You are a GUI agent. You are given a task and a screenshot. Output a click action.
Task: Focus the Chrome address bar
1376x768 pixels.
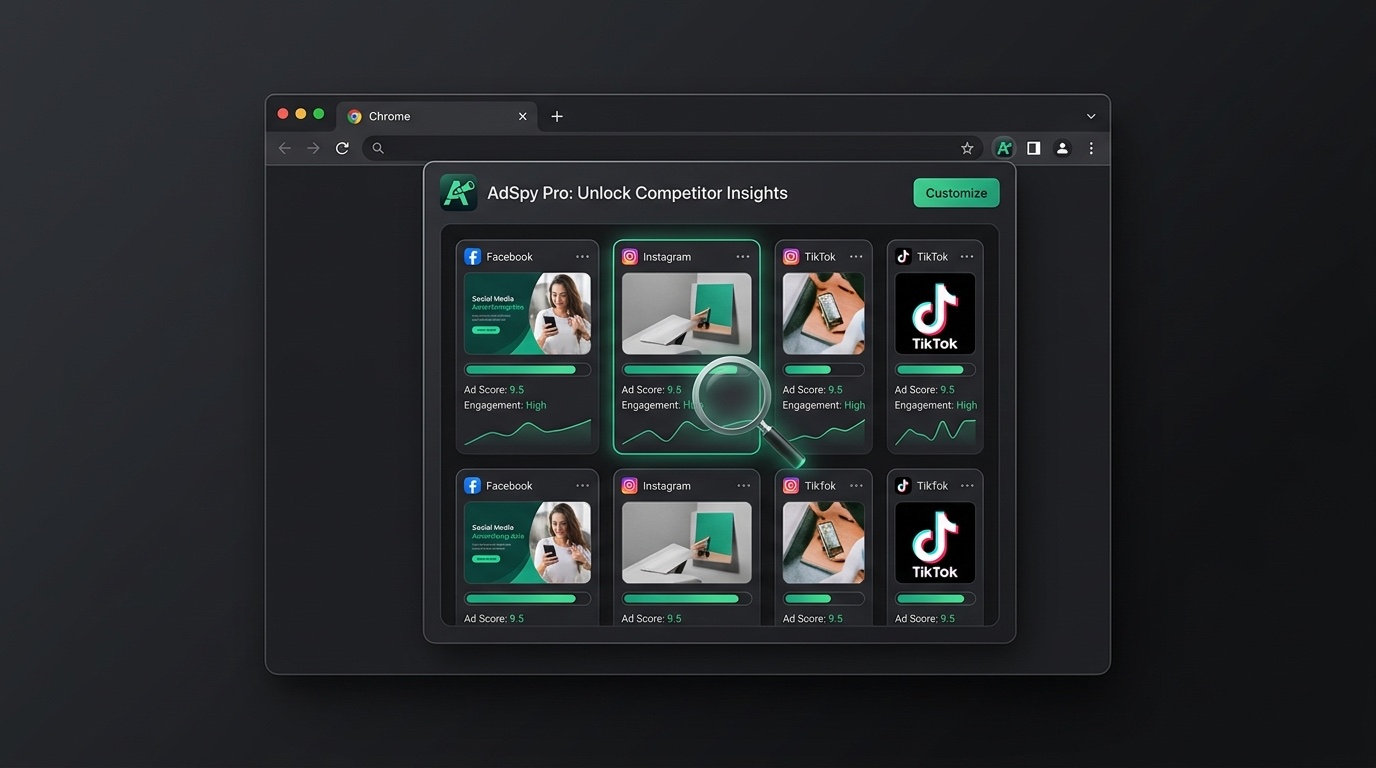(x=672, y=148)
